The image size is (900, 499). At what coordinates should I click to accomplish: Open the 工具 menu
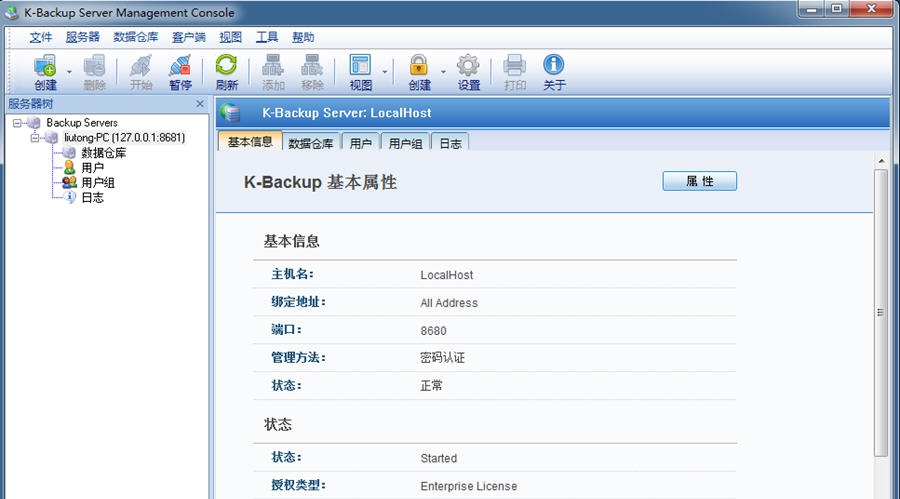267,37
